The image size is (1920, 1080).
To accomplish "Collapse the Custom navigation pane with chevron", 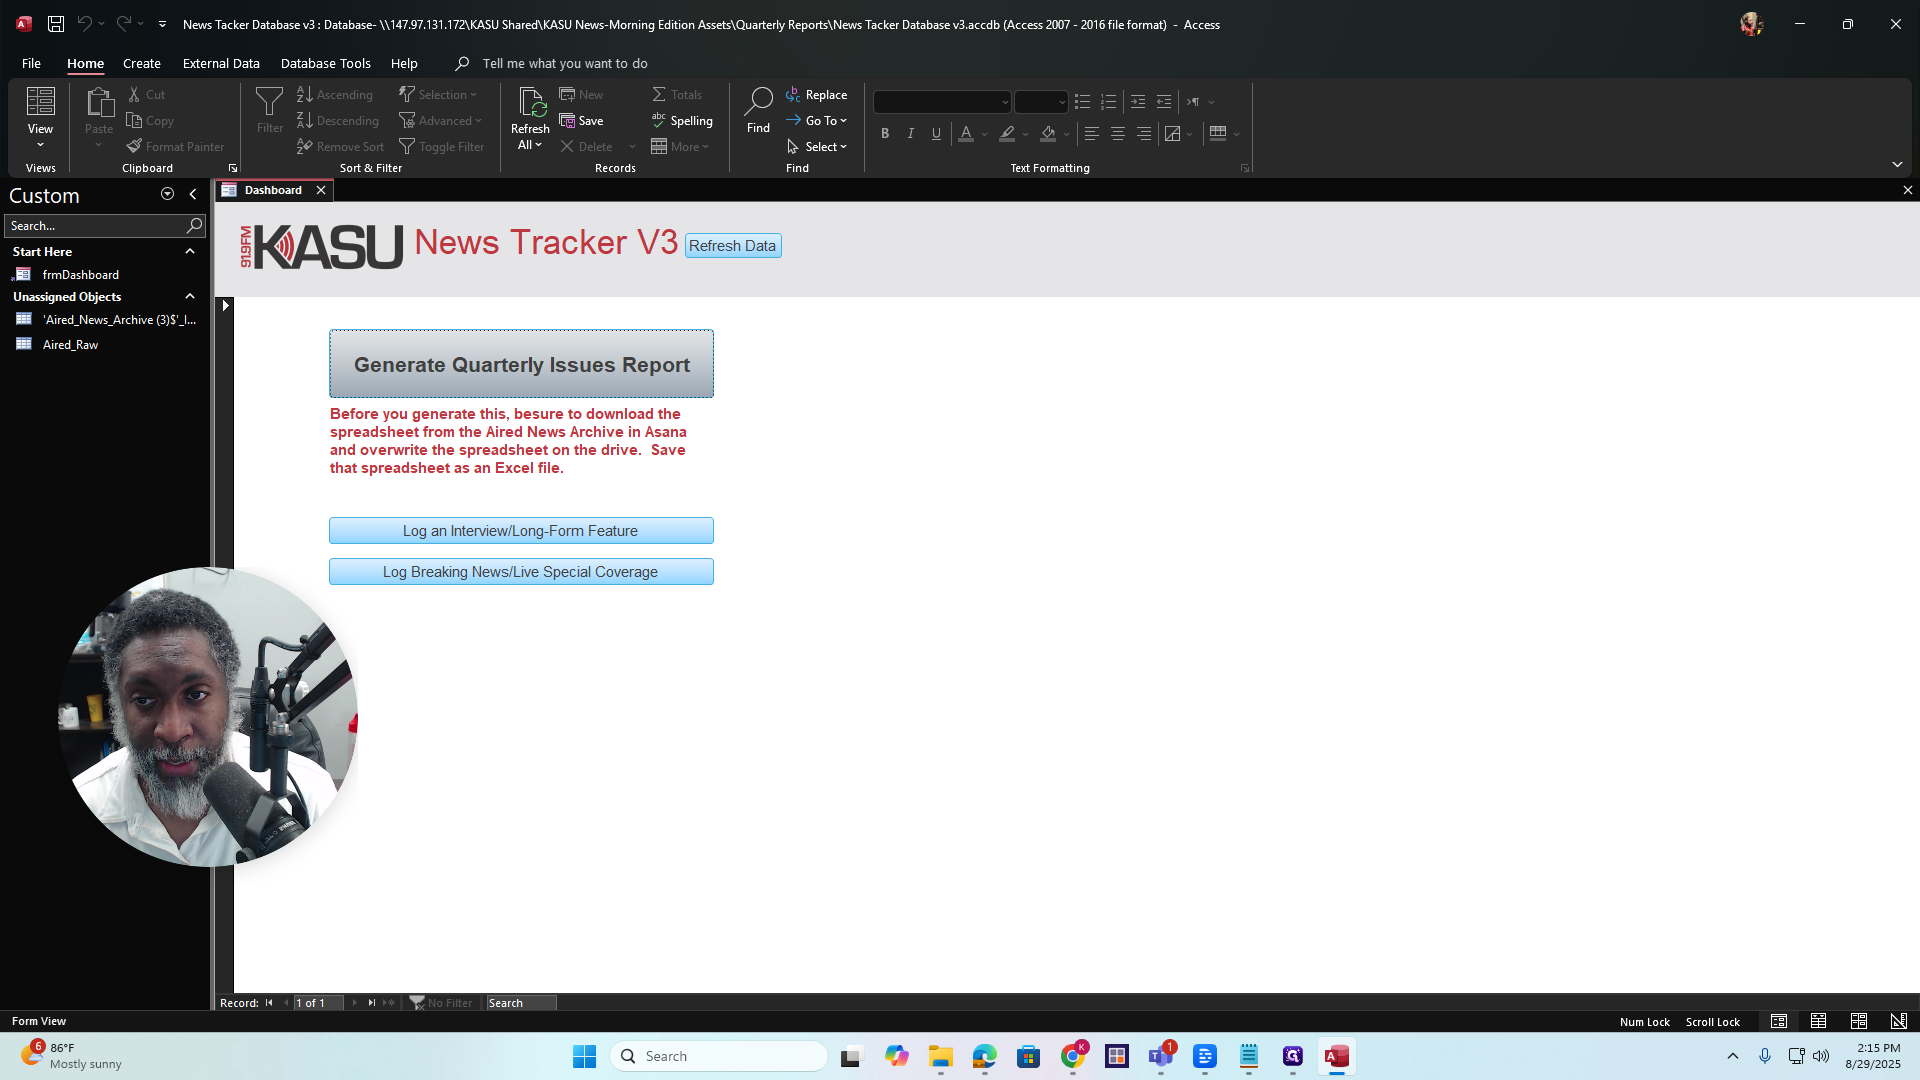I will [193, 194].
